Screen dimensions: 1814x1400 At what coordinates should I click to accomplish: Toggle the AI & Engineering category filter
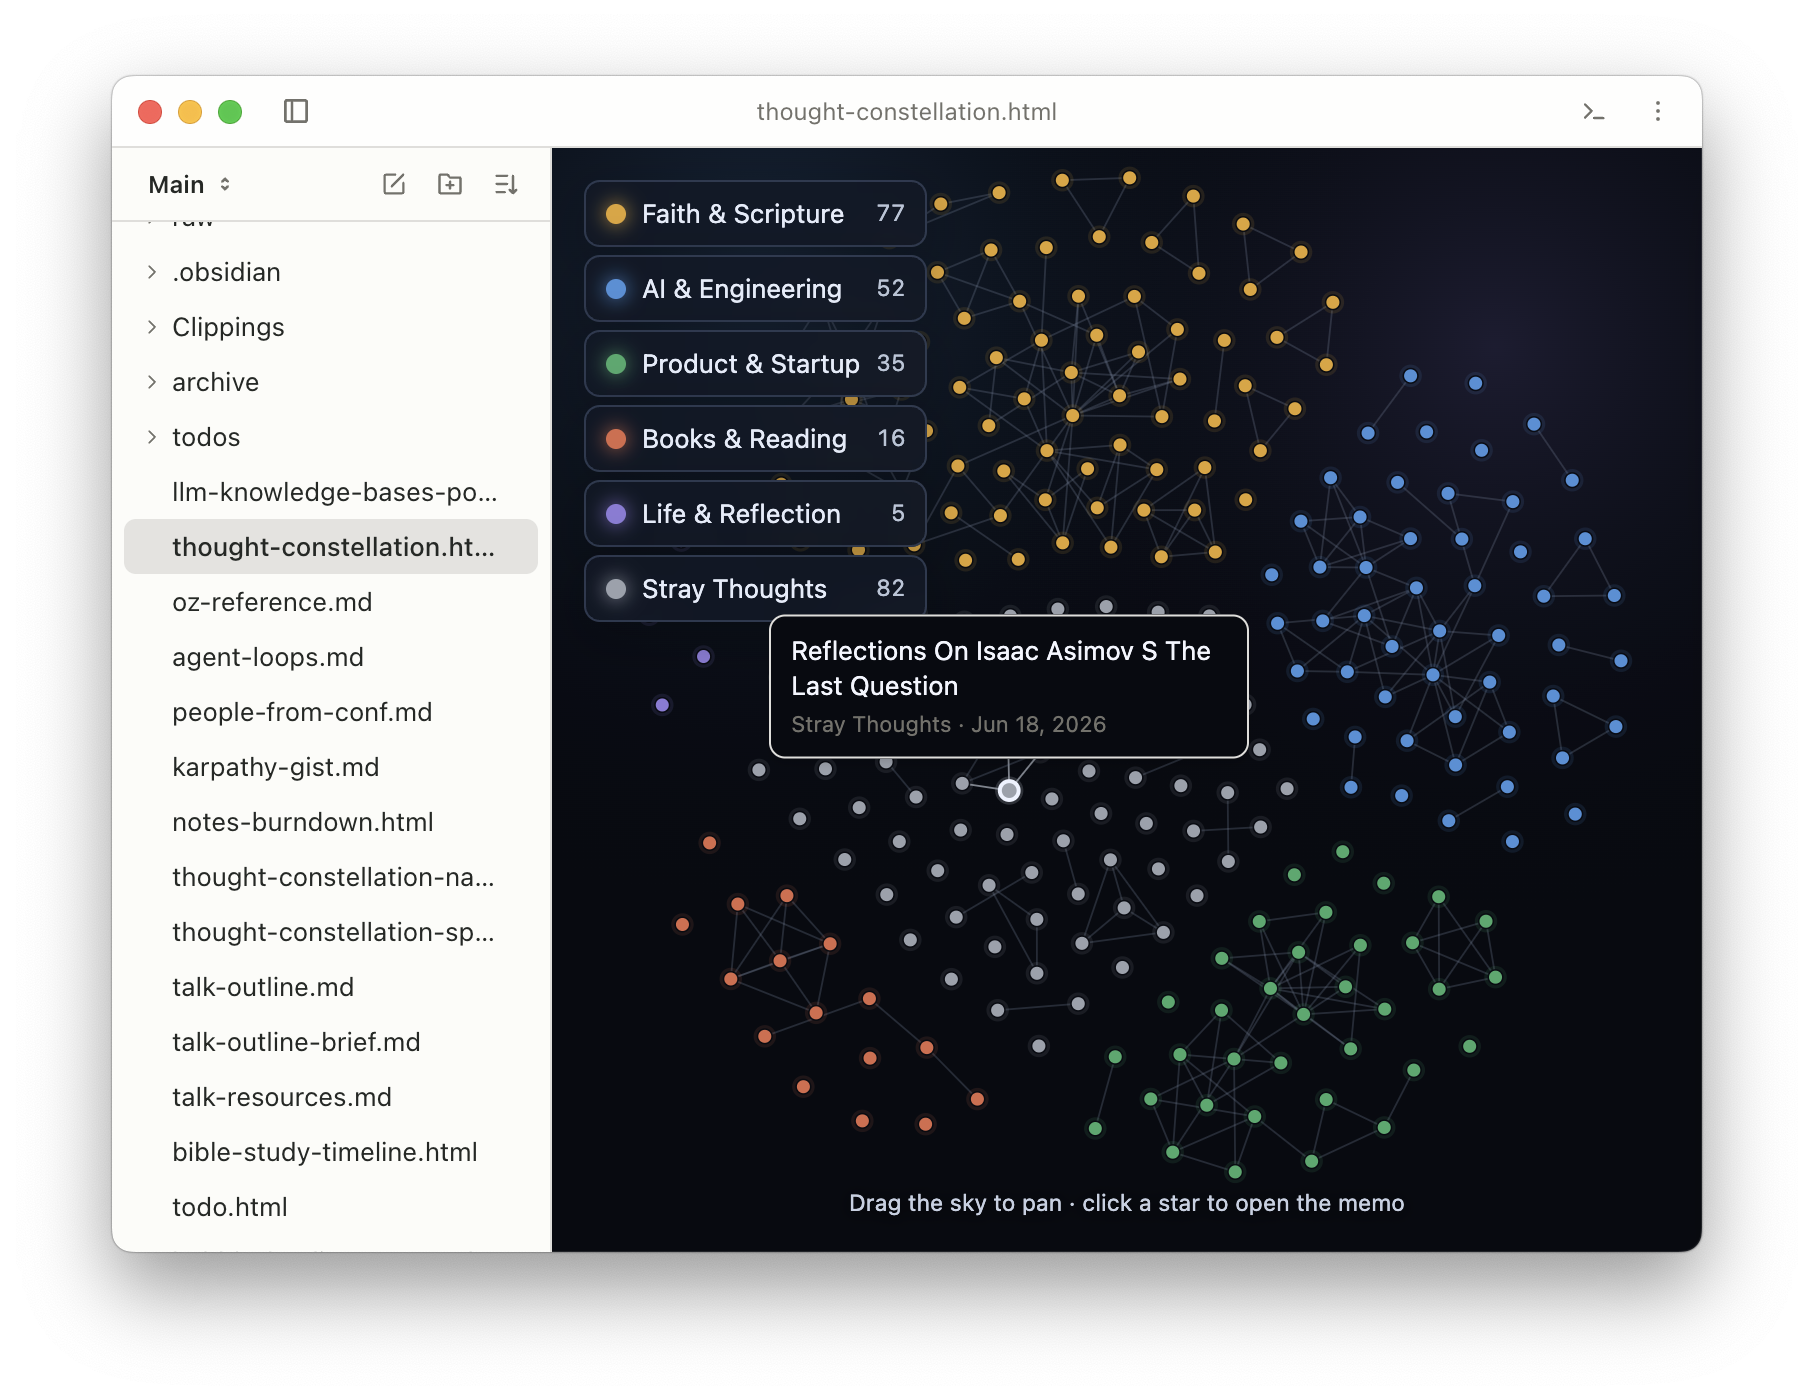[755, 289]
